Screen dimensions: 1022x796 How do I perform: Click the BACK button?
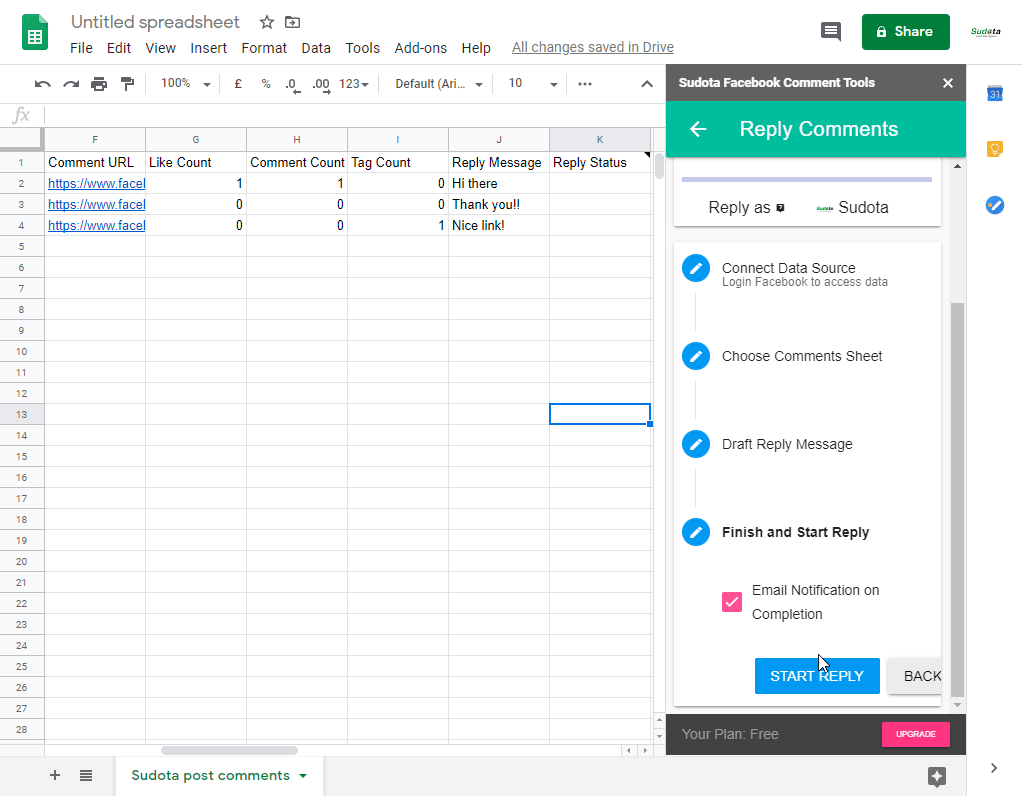point(915,676)
